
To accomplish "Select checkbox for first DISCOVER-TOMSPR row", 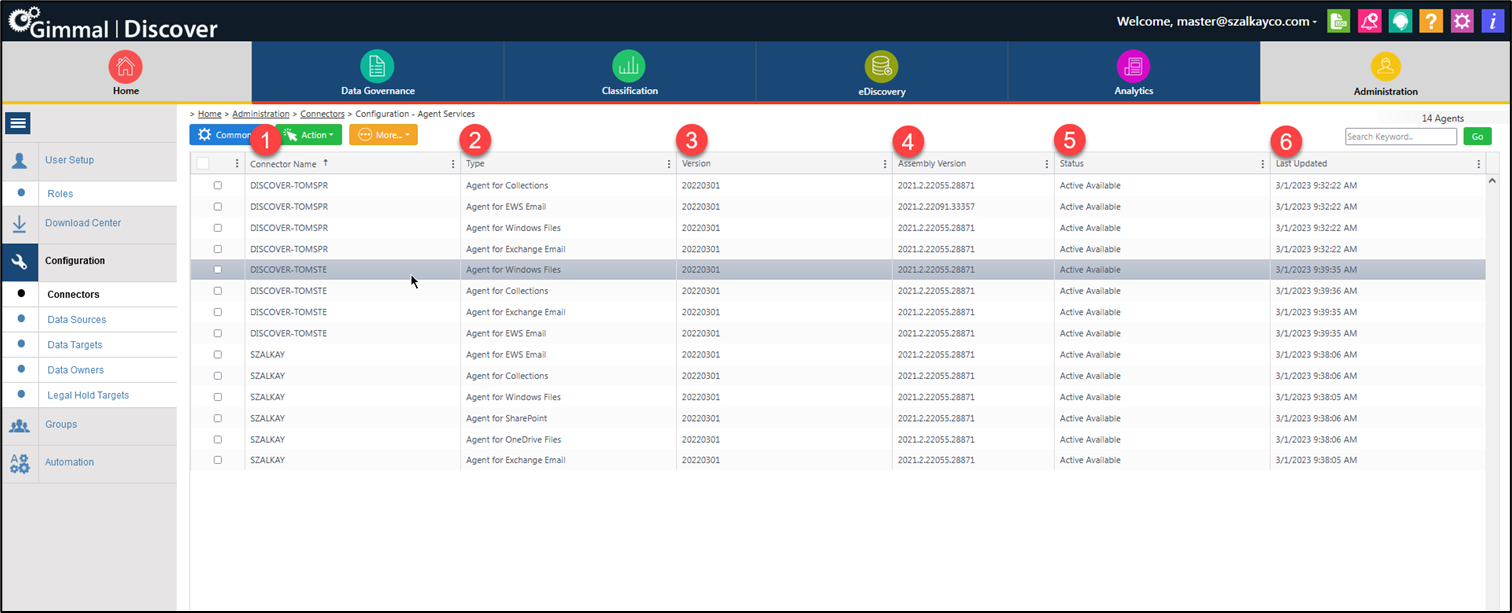I will [x=217, y=185].
